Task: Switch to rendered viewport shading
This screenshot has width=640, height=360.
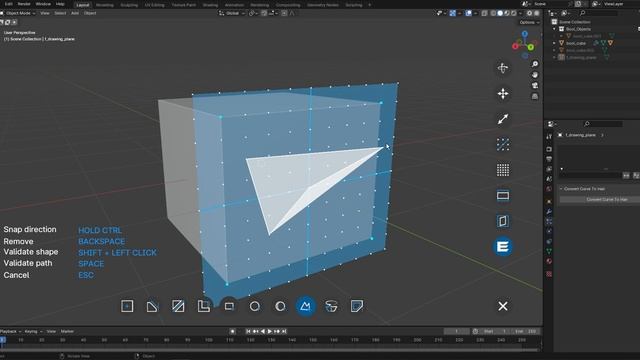Action: click(514, 13)
